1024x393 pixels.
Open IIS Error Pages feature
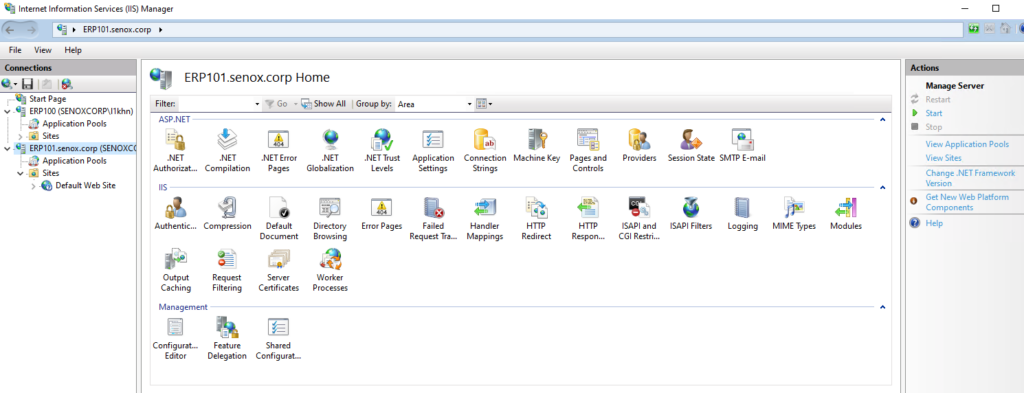pos(381,213)
